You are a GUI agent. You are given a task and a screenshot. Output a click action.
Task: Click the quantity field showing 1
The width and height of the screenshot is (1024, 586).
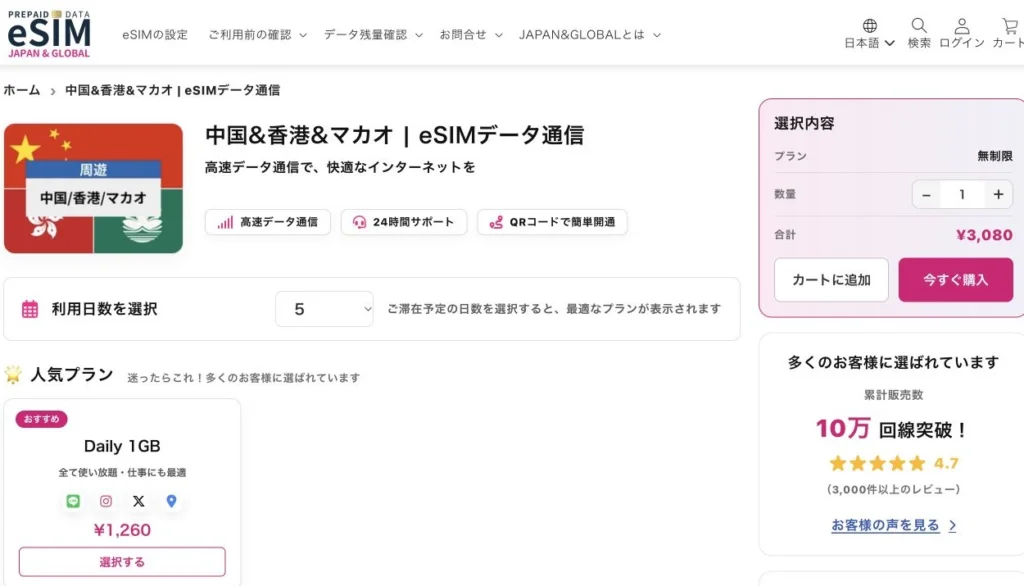click(x=962, y=195)
